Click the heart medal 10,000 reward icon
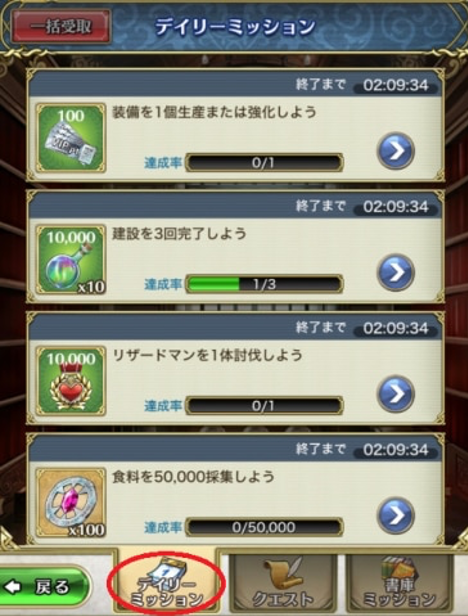 tap(71, 381)
